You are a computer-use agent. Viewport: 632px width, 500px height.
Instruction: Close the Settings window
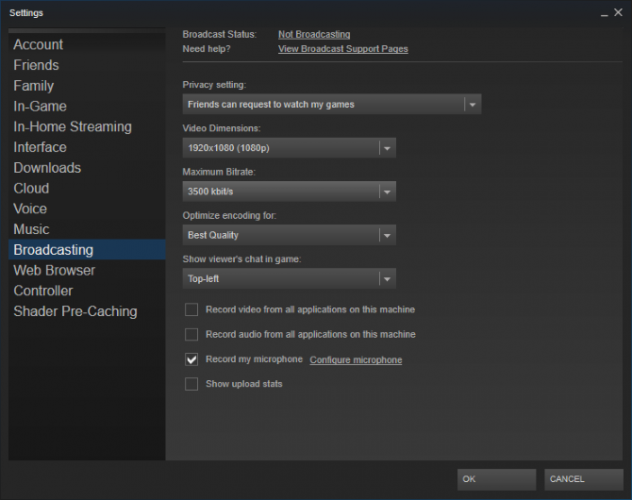pos(618,12)
